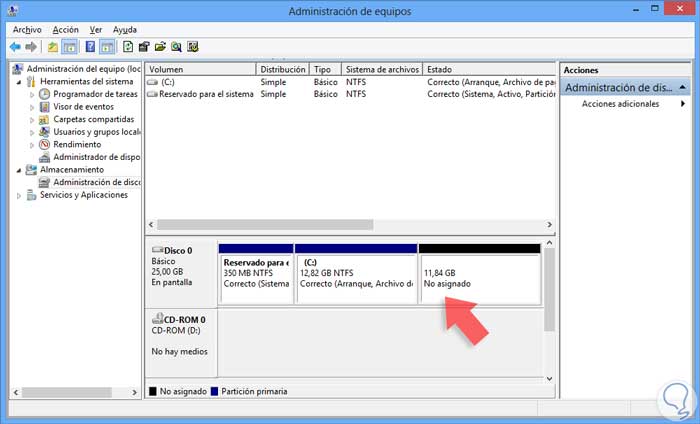Select the (C:) volume row in list
Viewport: 700px width, 424px height.
tap(350, 82)
